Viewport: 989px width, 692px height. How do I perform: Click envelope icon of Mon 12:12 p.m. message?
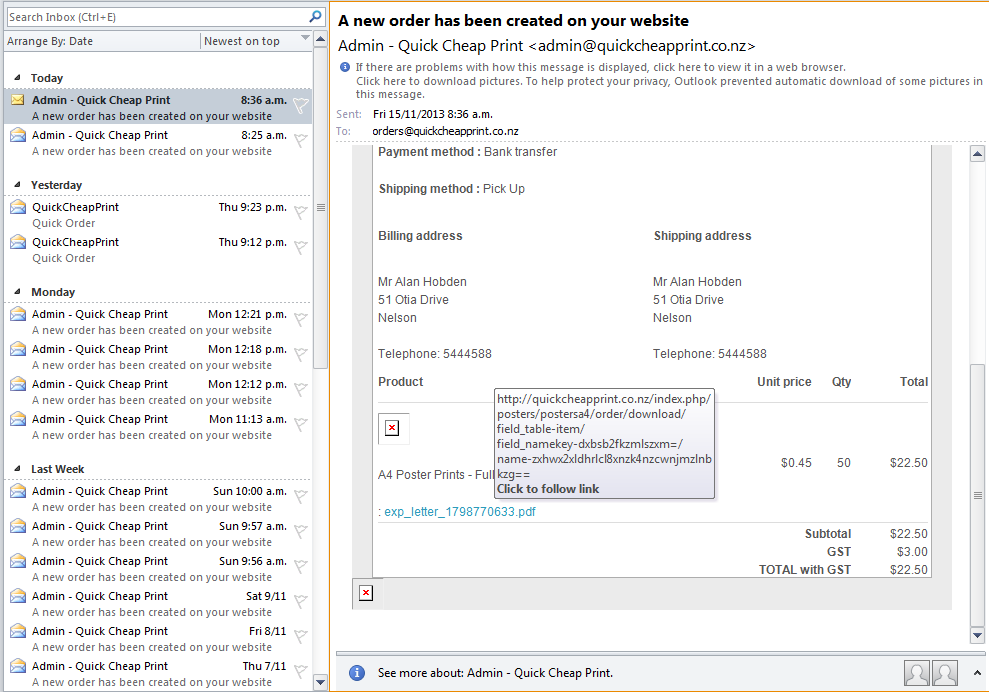(x=18, y=383)
